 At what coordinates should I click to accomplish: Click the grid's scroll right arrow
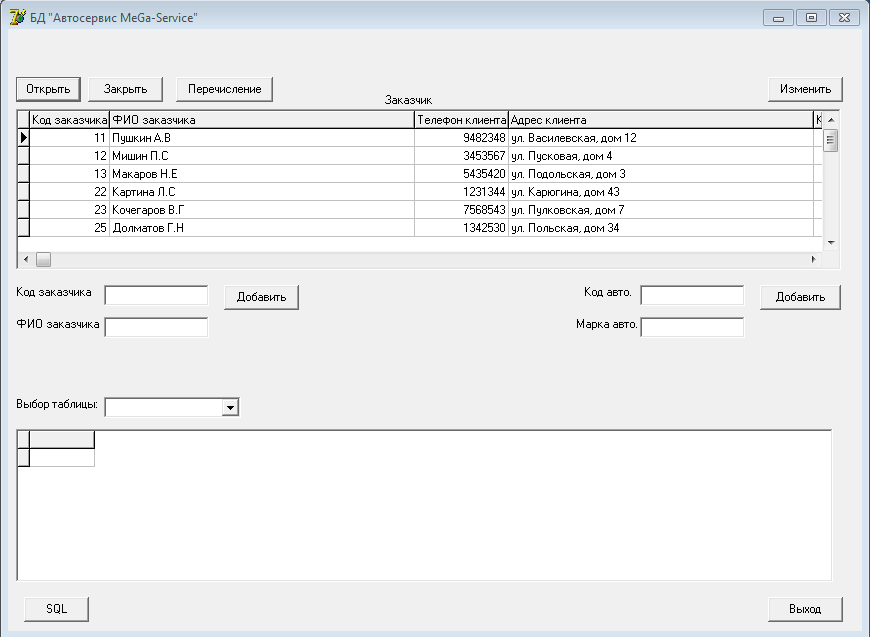tap(814, 259)
